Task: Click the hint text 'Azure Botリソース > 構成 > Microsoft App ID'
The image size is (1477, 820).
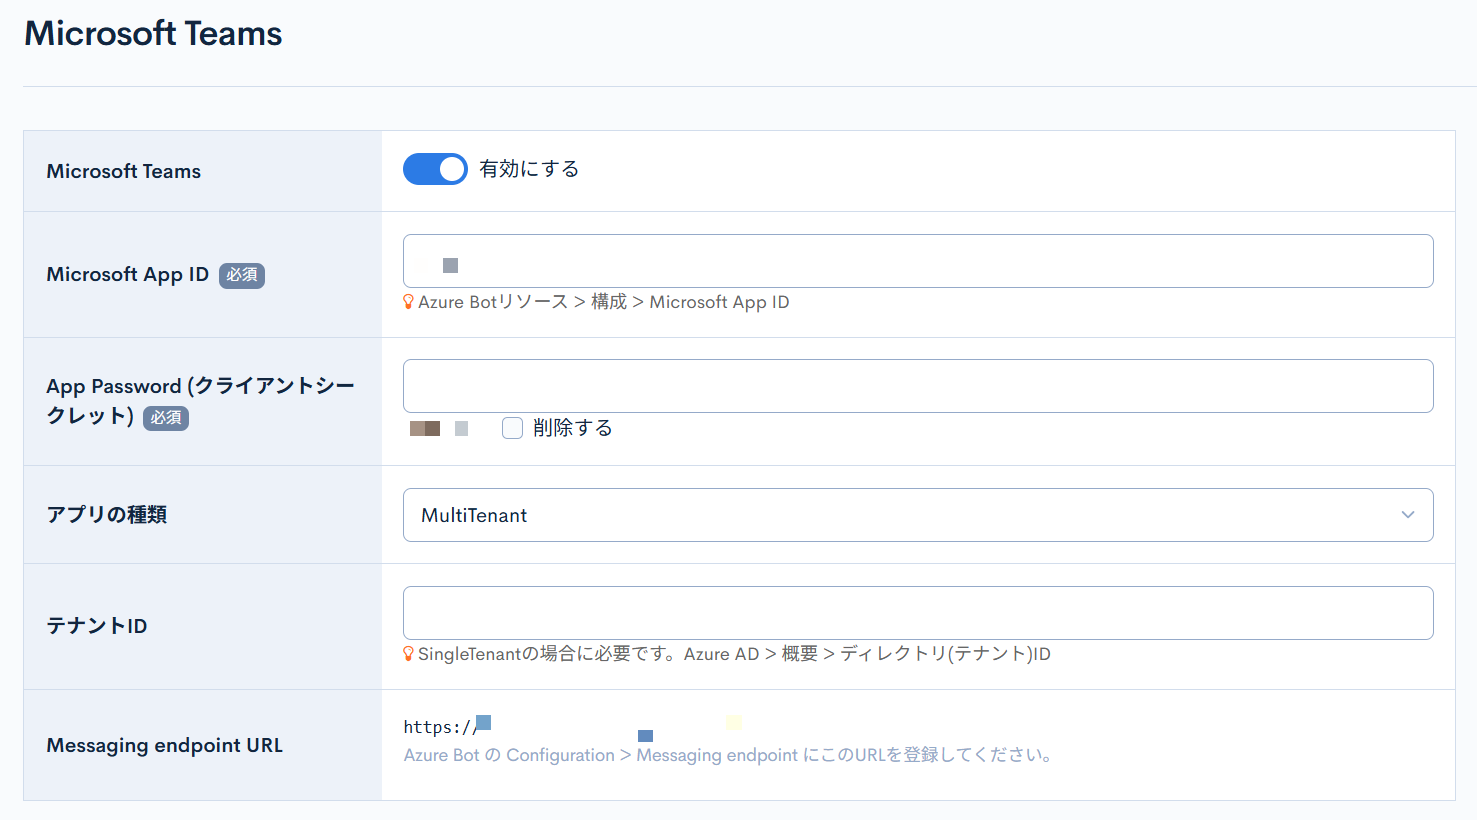Action: [x=603, y=302]
